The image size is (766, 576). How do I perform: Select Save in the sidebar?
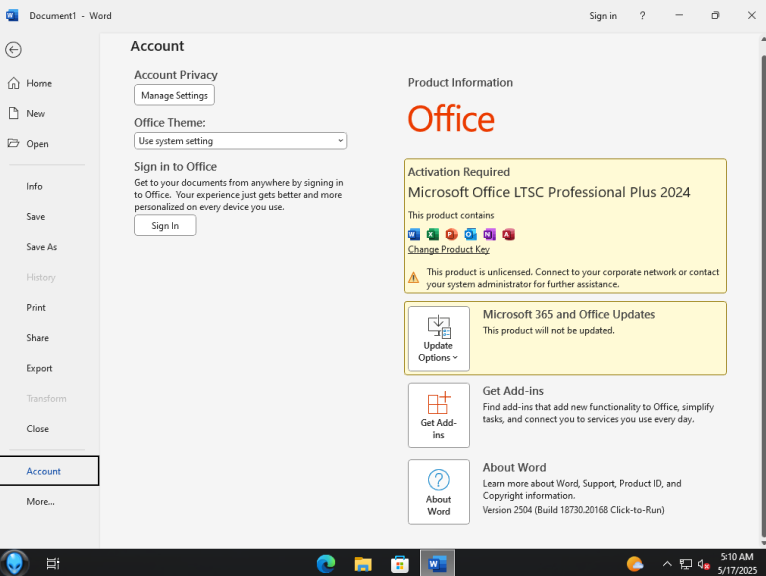pos(36,216)
